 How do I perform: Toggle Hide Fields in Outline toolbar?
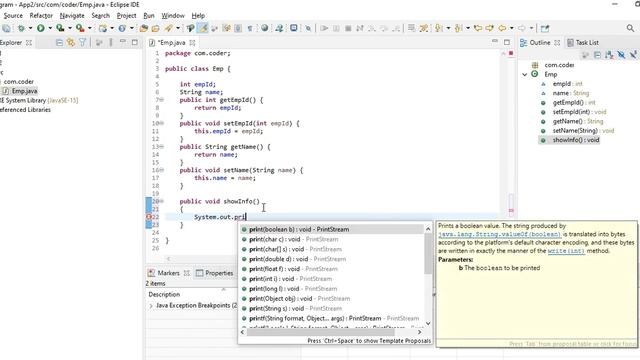pos(621,55)
